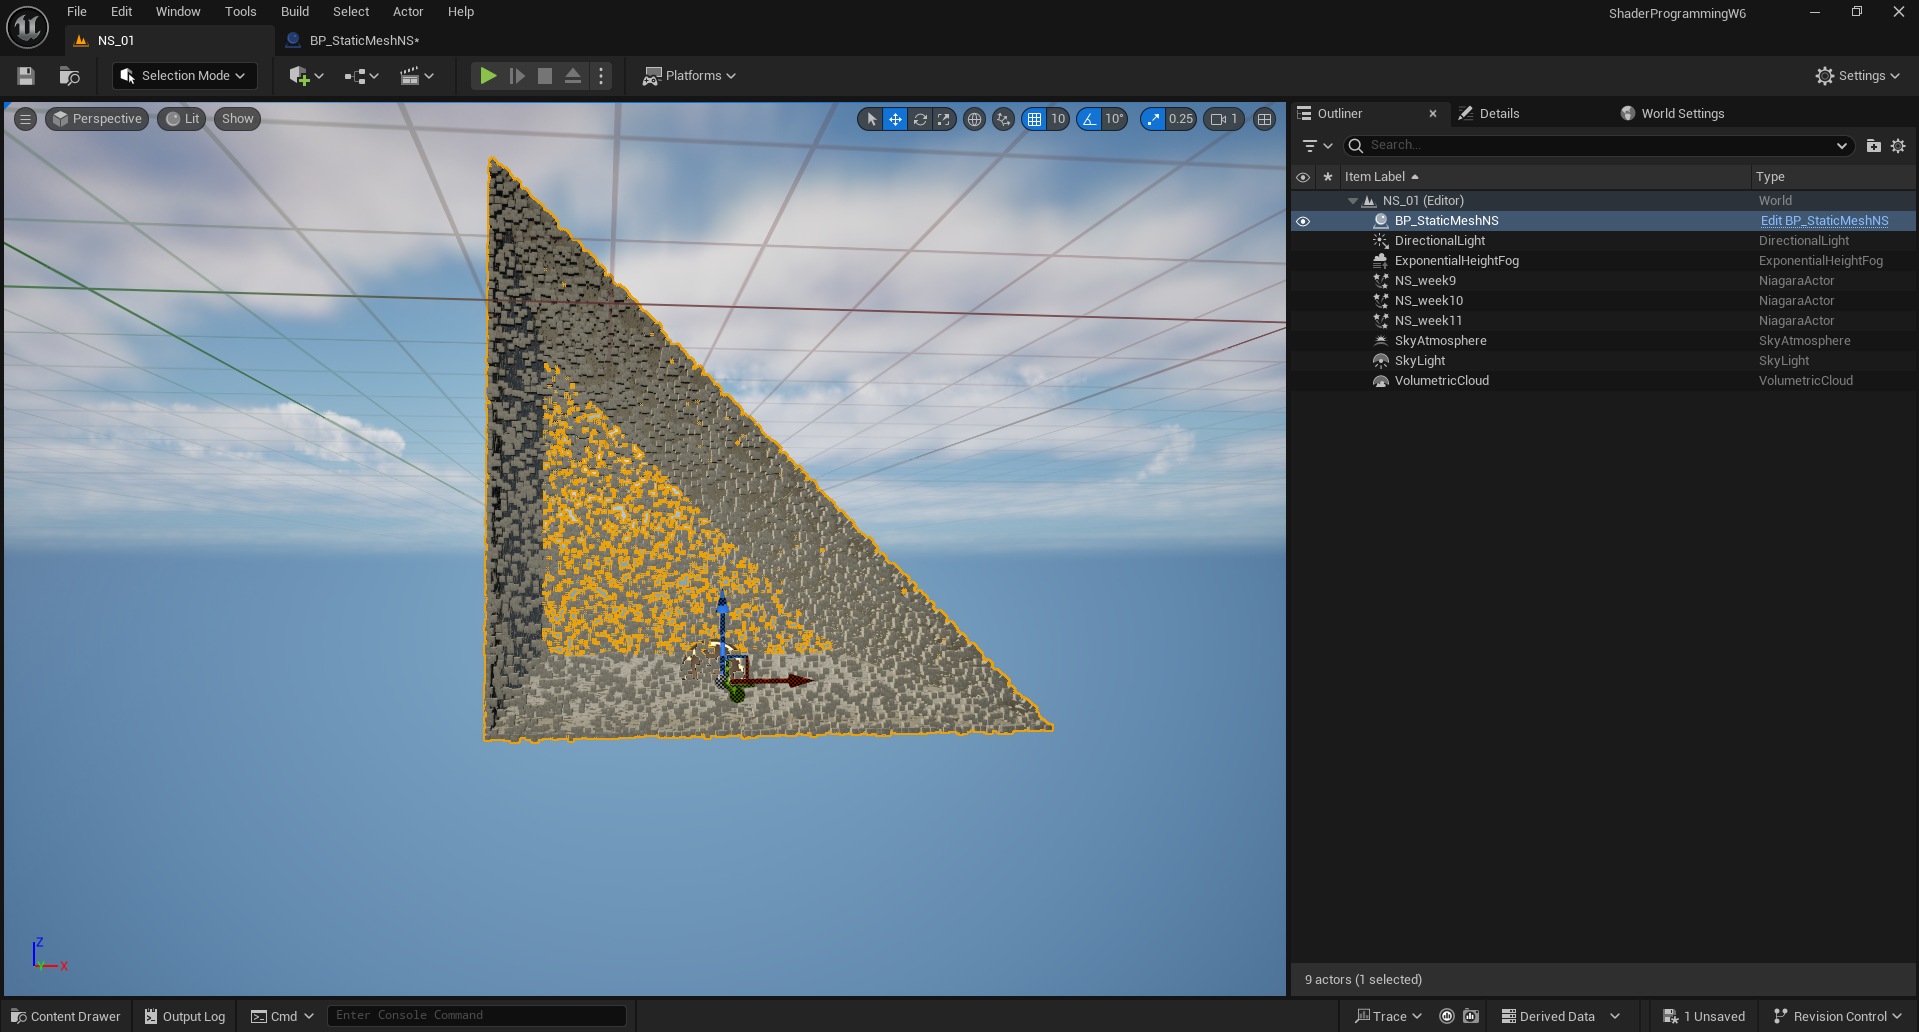Open the quick Add content menu
The width and height of the screenshot is (1919, 1032).
tap(306, 76)
